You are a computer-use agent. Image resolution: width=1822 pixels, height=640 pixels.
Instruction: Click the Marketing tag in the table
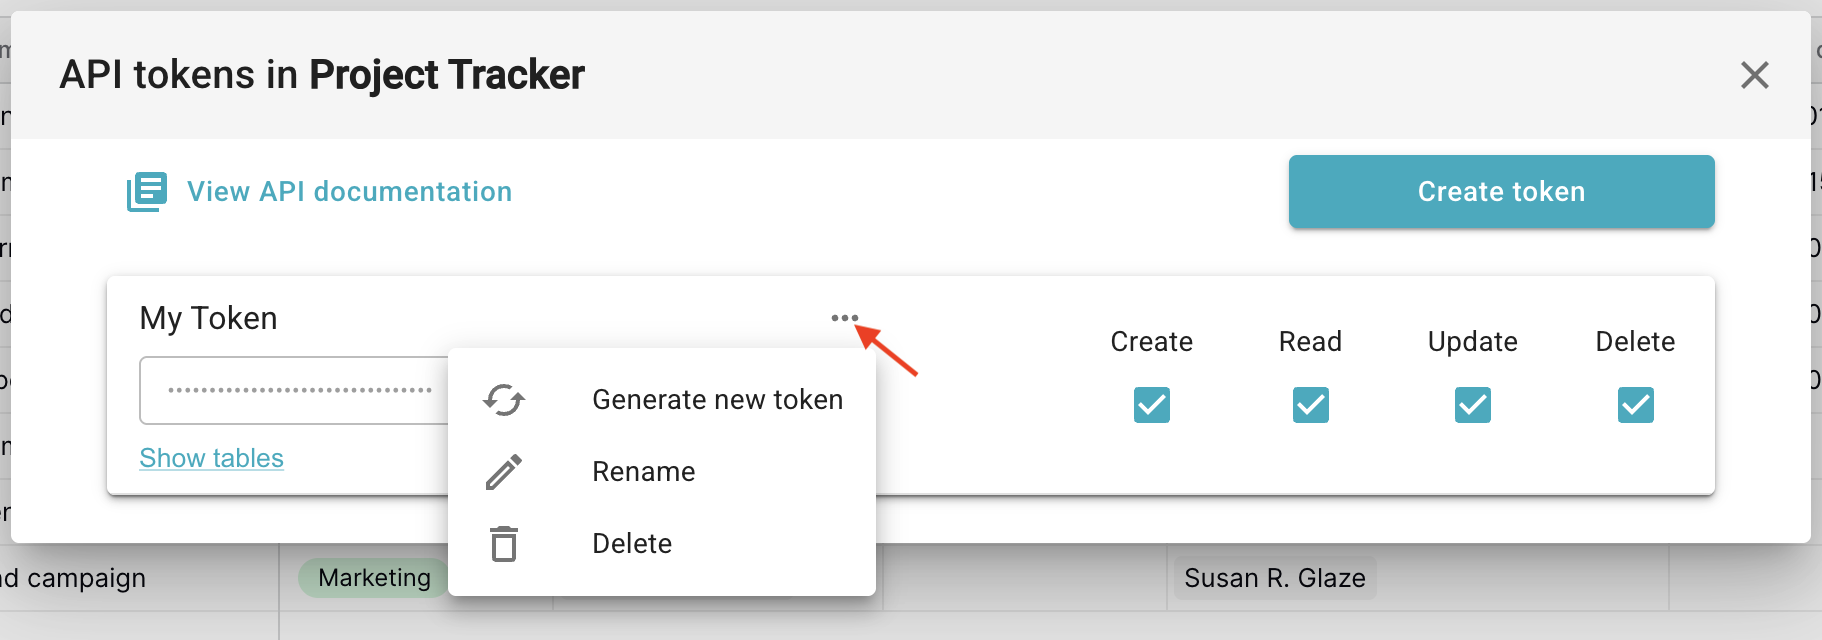point(374,578)
